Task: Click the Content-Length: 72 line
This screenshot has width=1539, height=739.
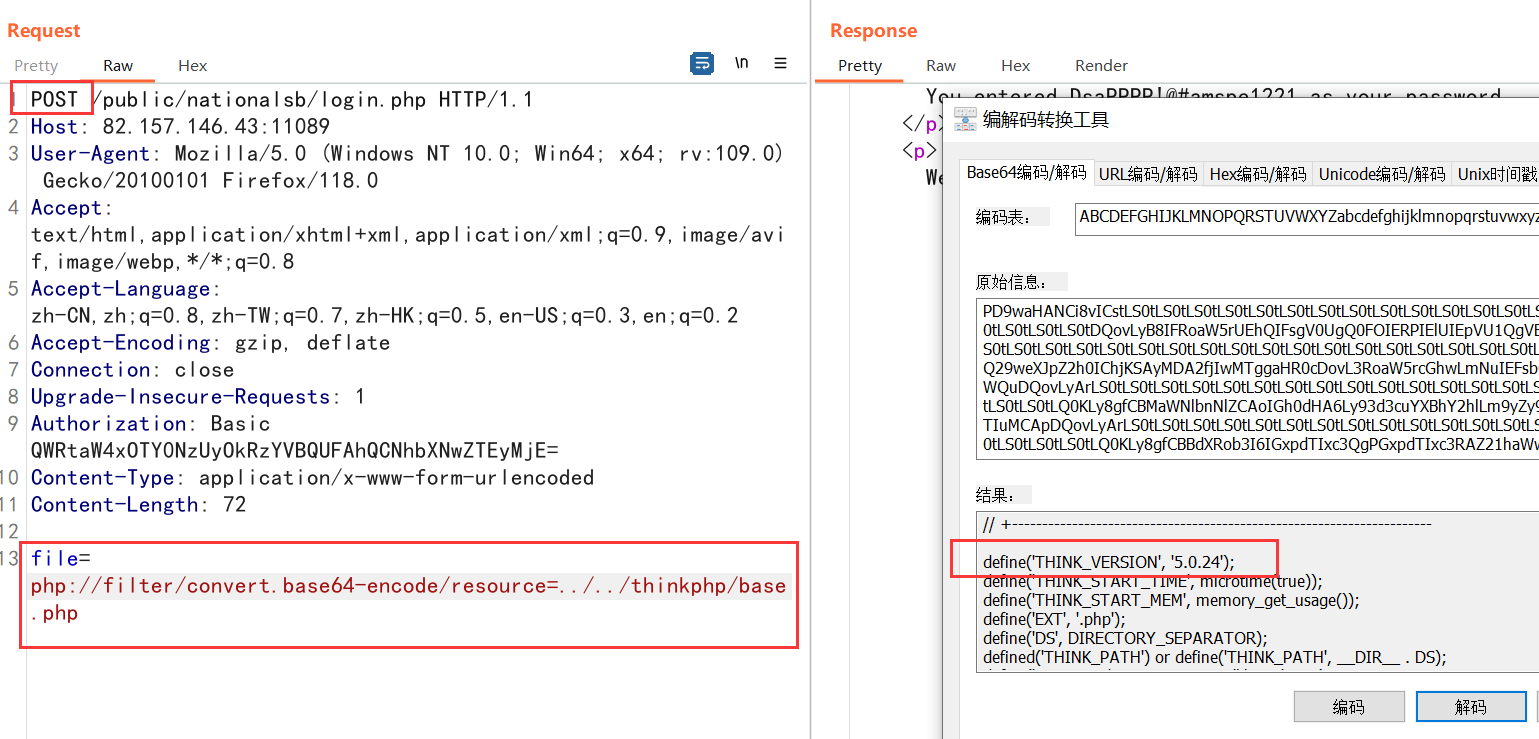Action: [138, 505]
